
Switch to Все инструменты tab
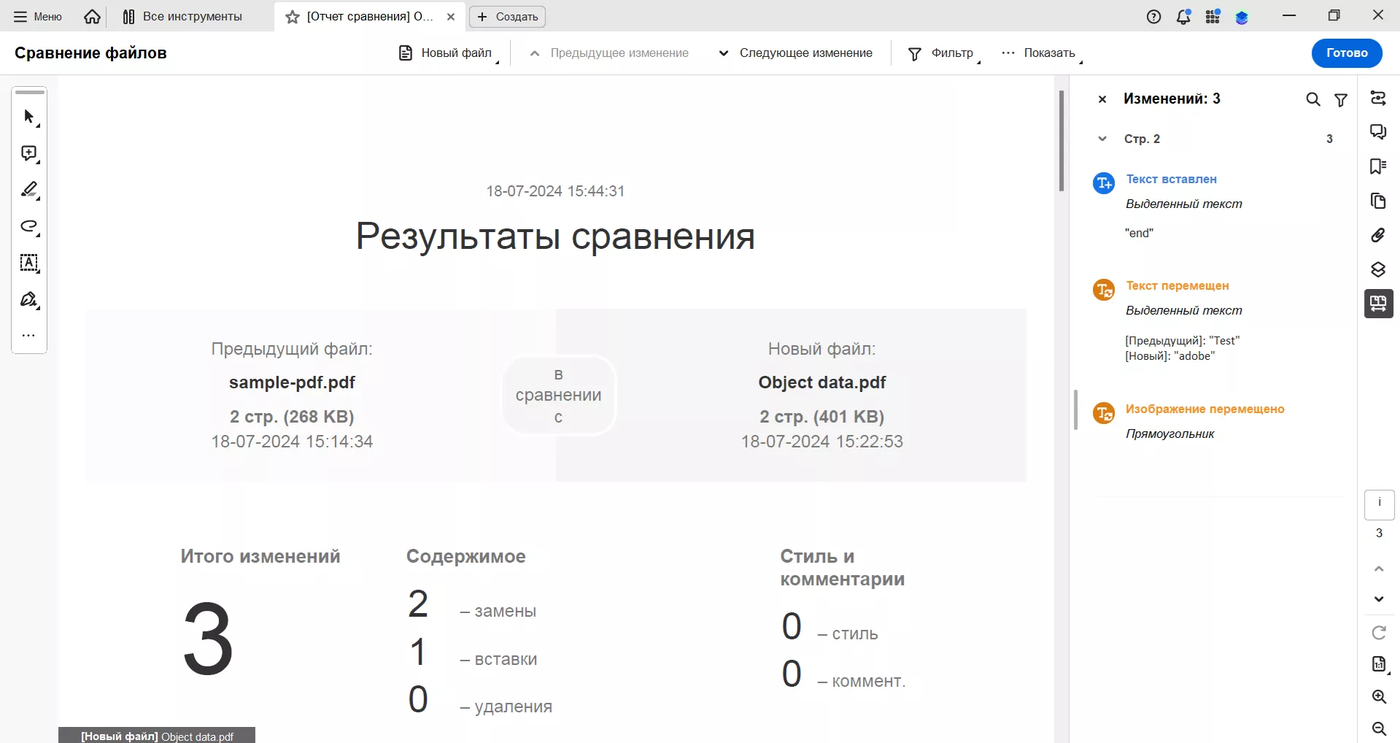[182, 17]
